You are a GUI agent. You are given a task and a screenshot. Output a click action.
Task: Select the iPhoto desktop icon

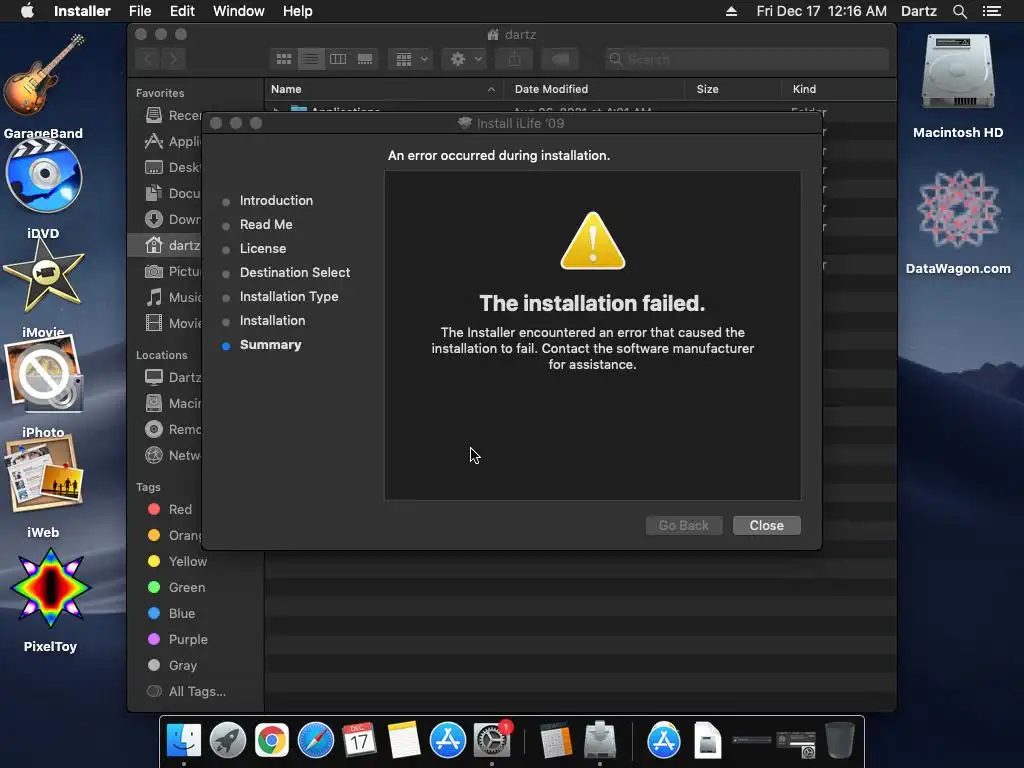(44, 387)
